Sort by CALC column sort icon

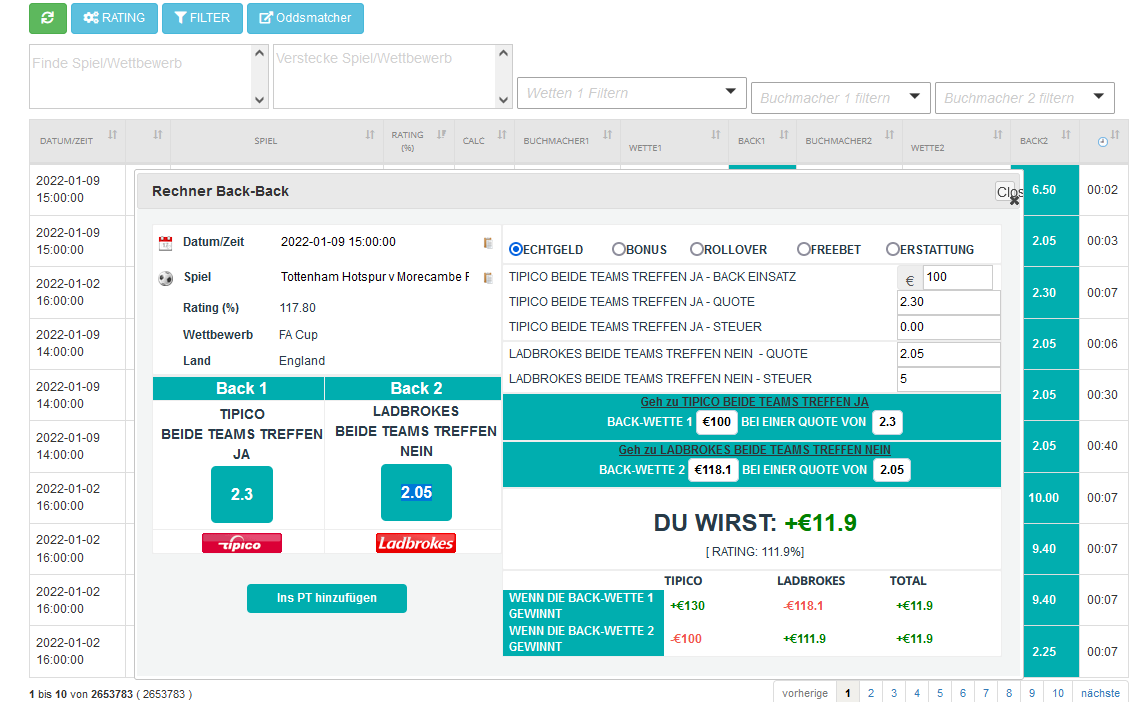pyautogui.click(x=502, y=135)
